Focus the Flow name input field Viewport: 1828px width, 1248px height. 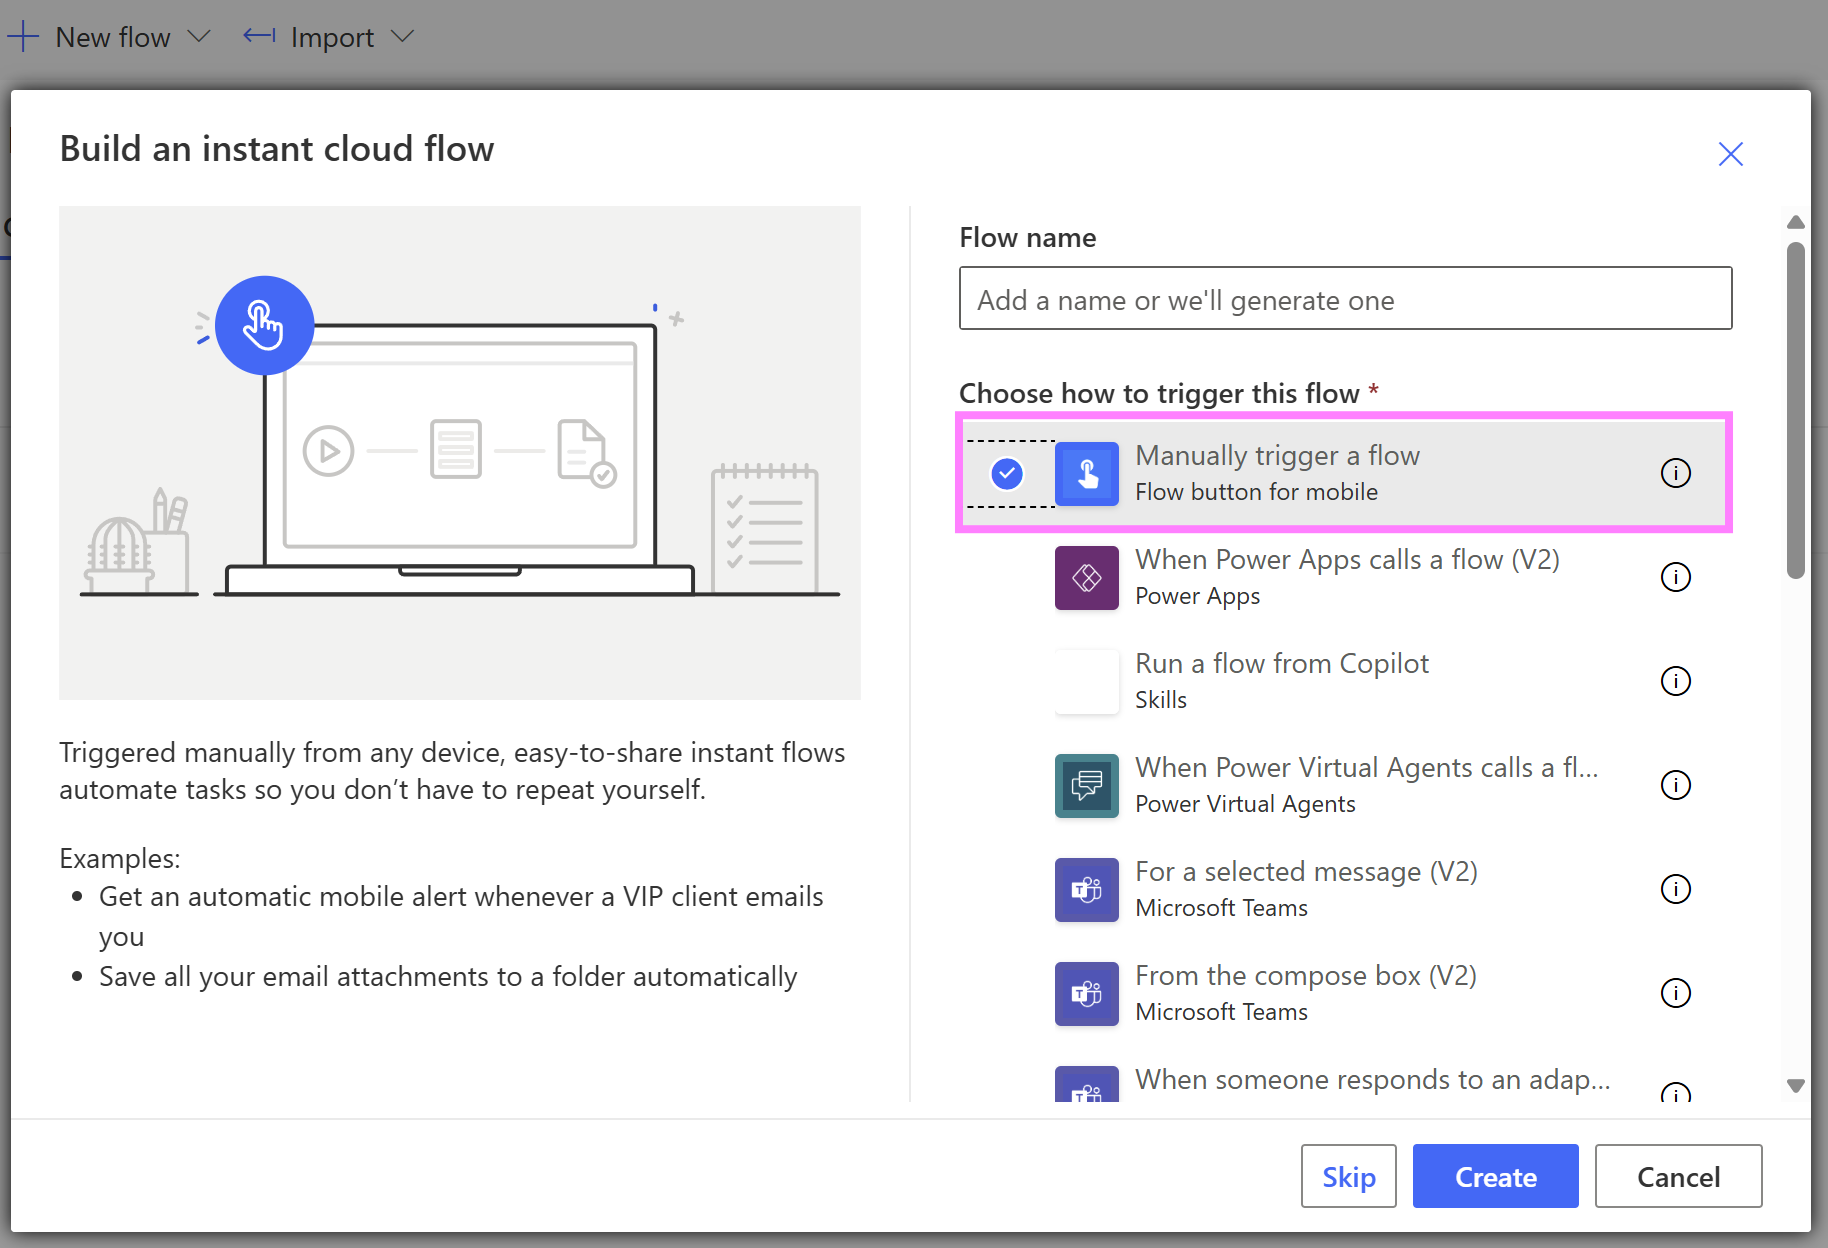pyautogui.click(x=1346, y=298)
